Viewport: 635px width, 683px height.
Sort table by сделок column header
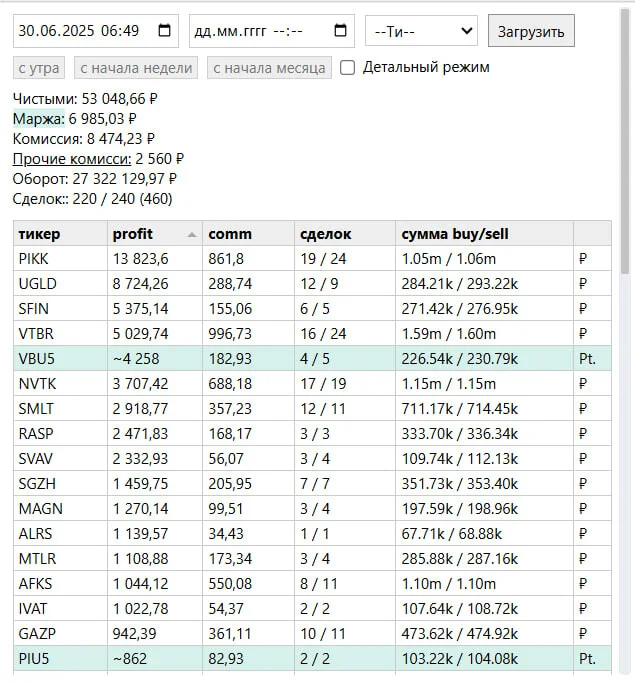pos(345,234)
